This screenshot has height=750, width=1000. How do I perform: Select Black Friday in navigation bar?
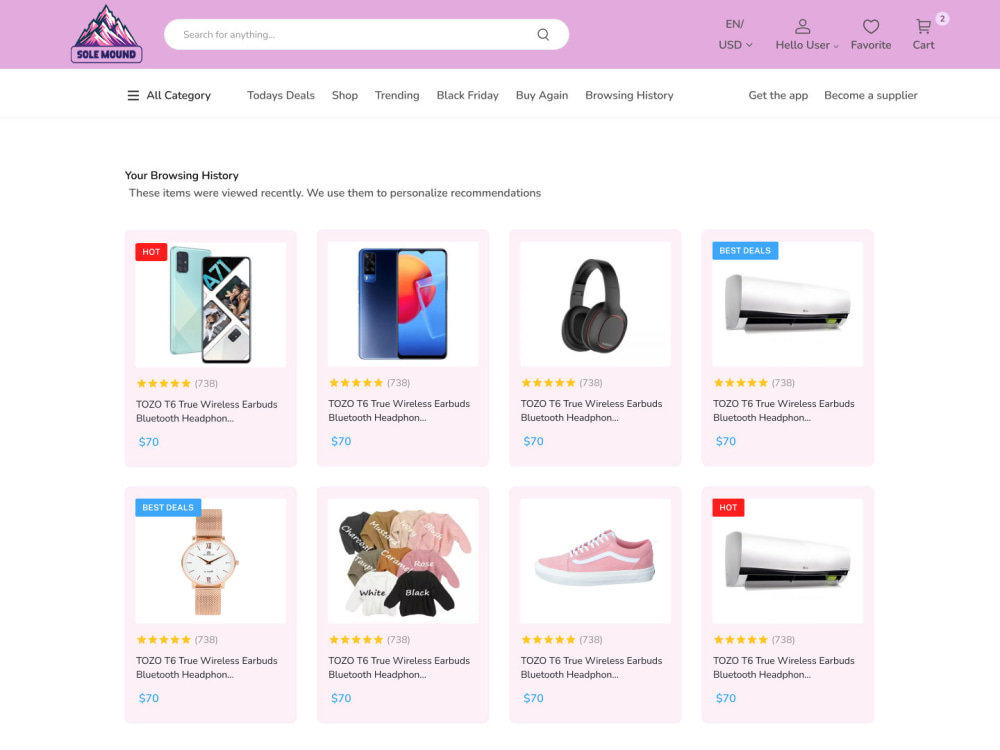point(467,96)
